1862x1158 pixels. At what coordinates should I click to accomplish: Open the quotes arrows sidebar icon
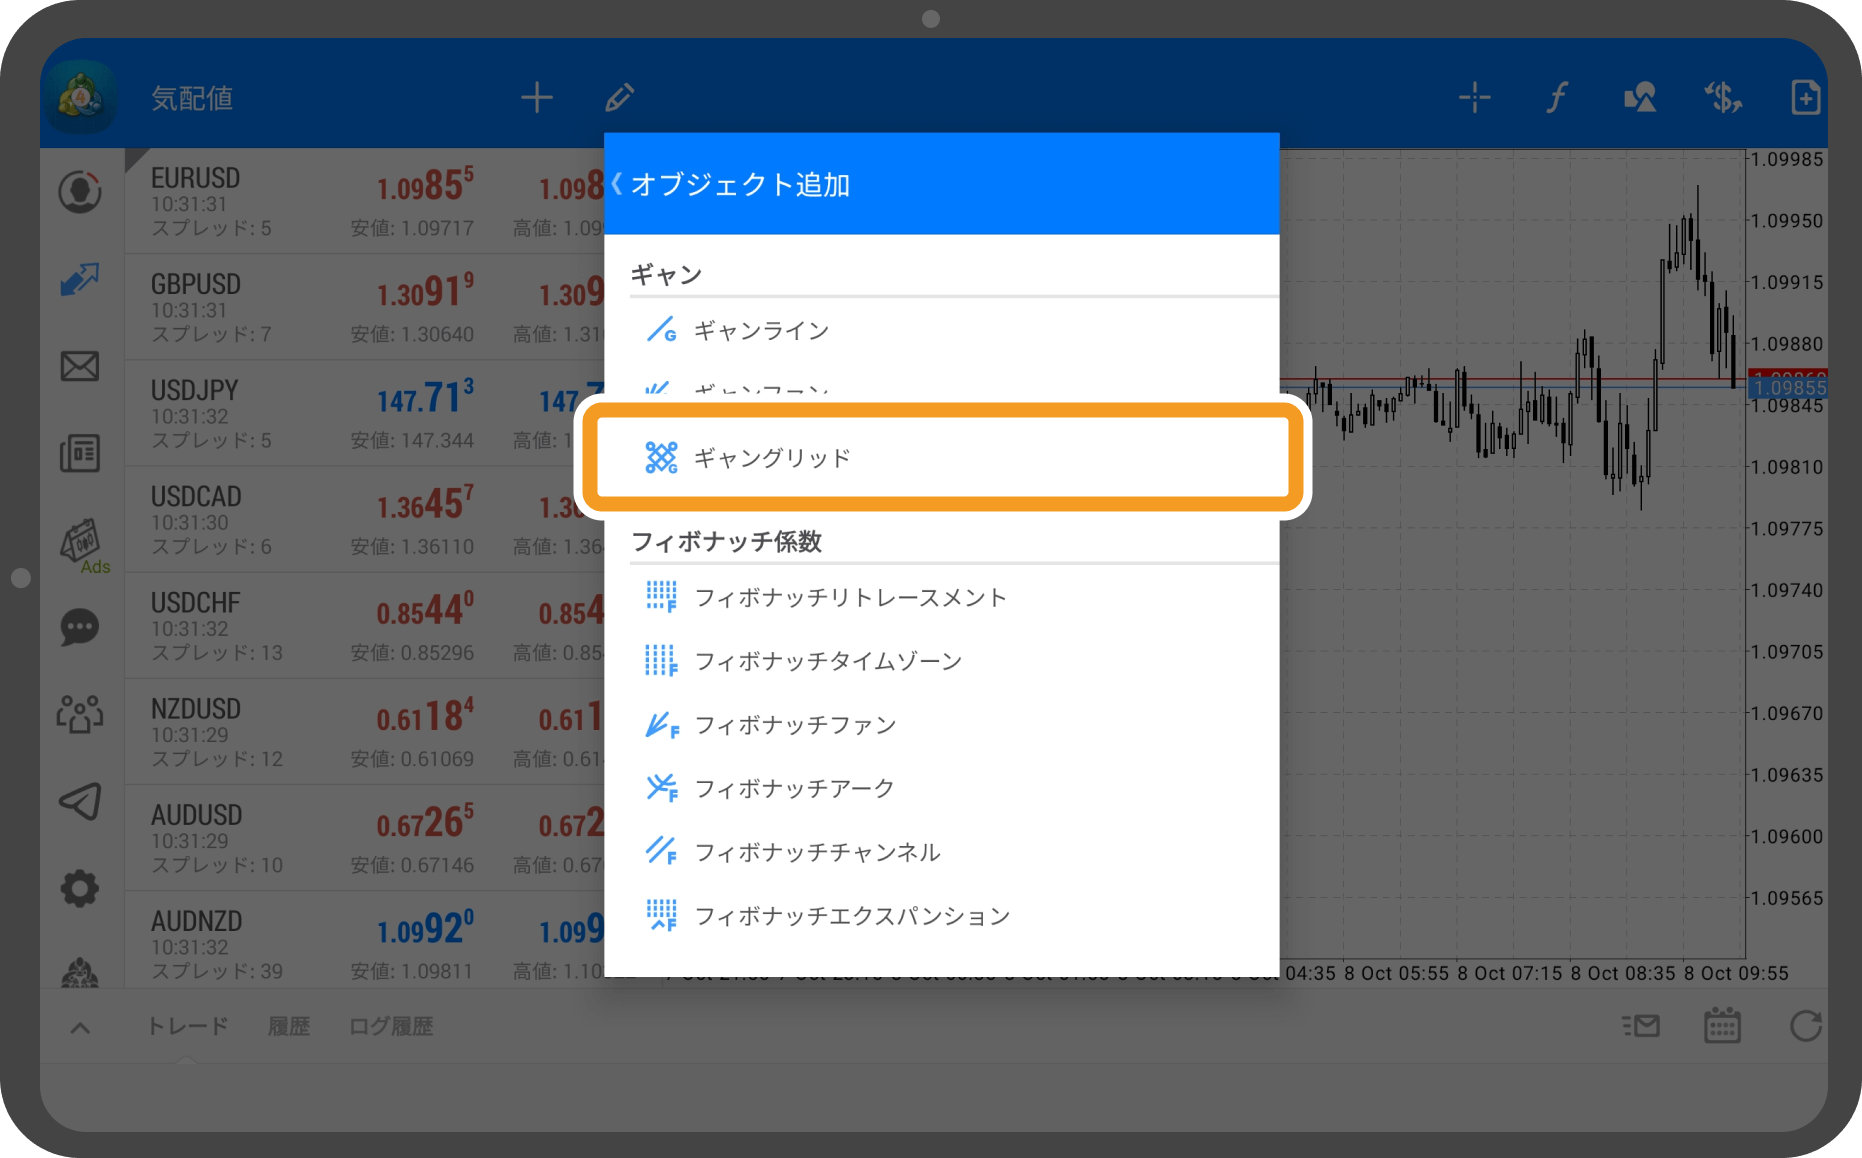point(80,279)
